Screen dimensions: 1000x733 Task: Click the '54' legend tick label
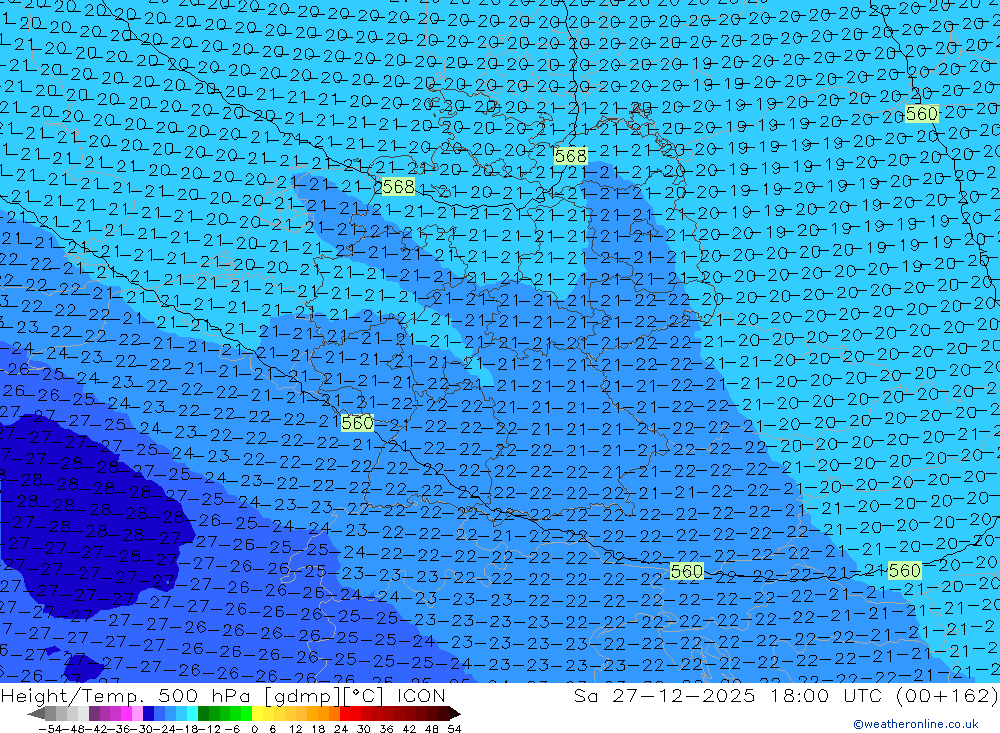454,729
